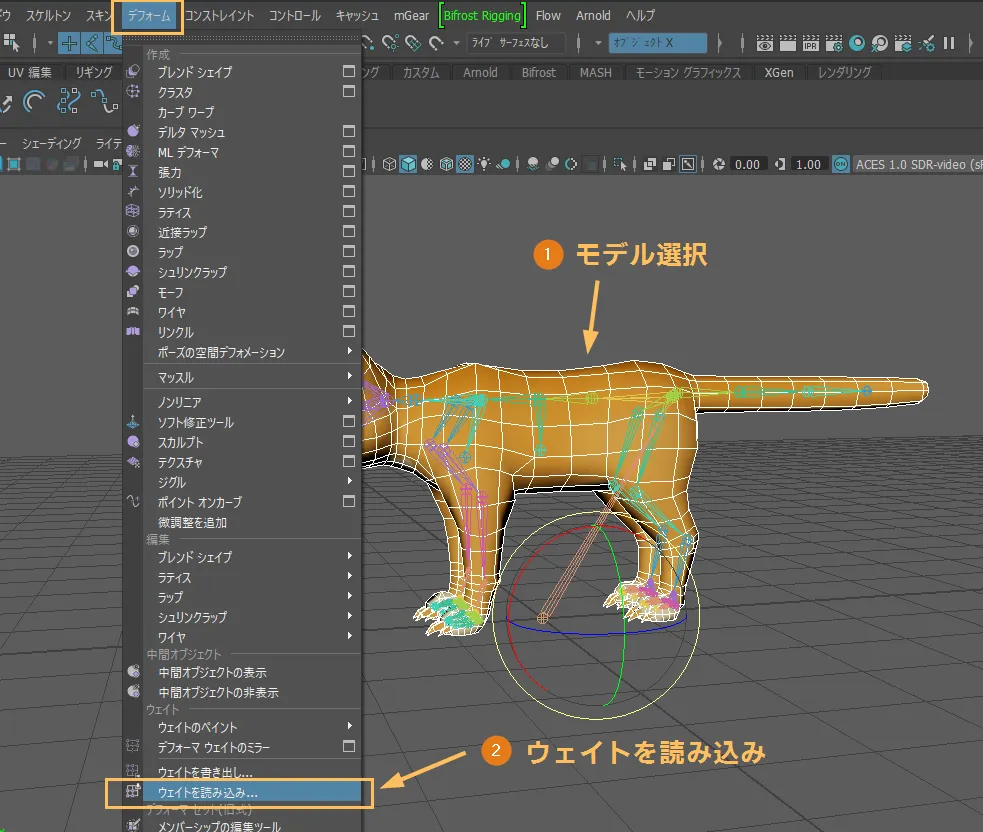Click the exposure value field 0.00
983x832 pixels.
(747, 164)
